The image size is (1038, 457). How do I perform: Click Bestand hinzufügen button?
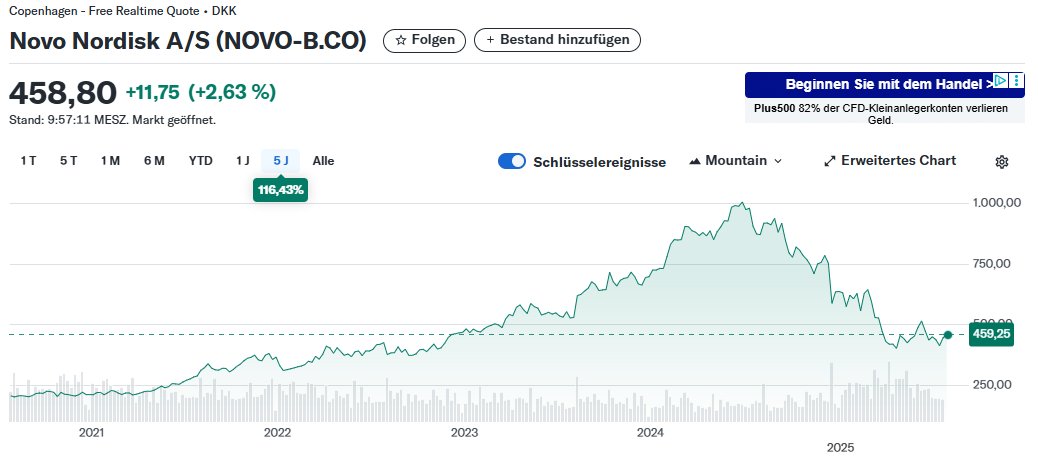click(557, 40)
